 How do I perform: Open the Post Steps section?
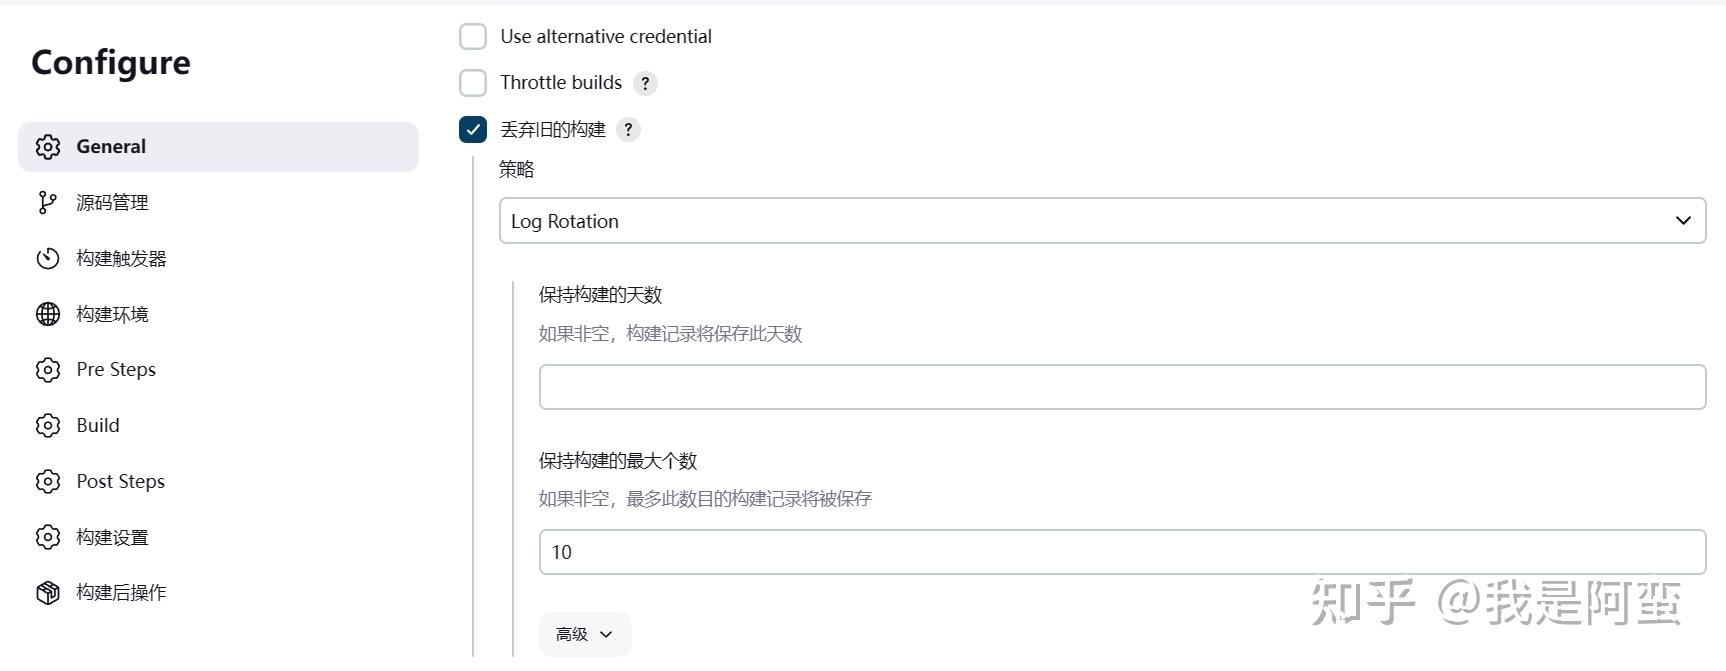click(119, 481)
